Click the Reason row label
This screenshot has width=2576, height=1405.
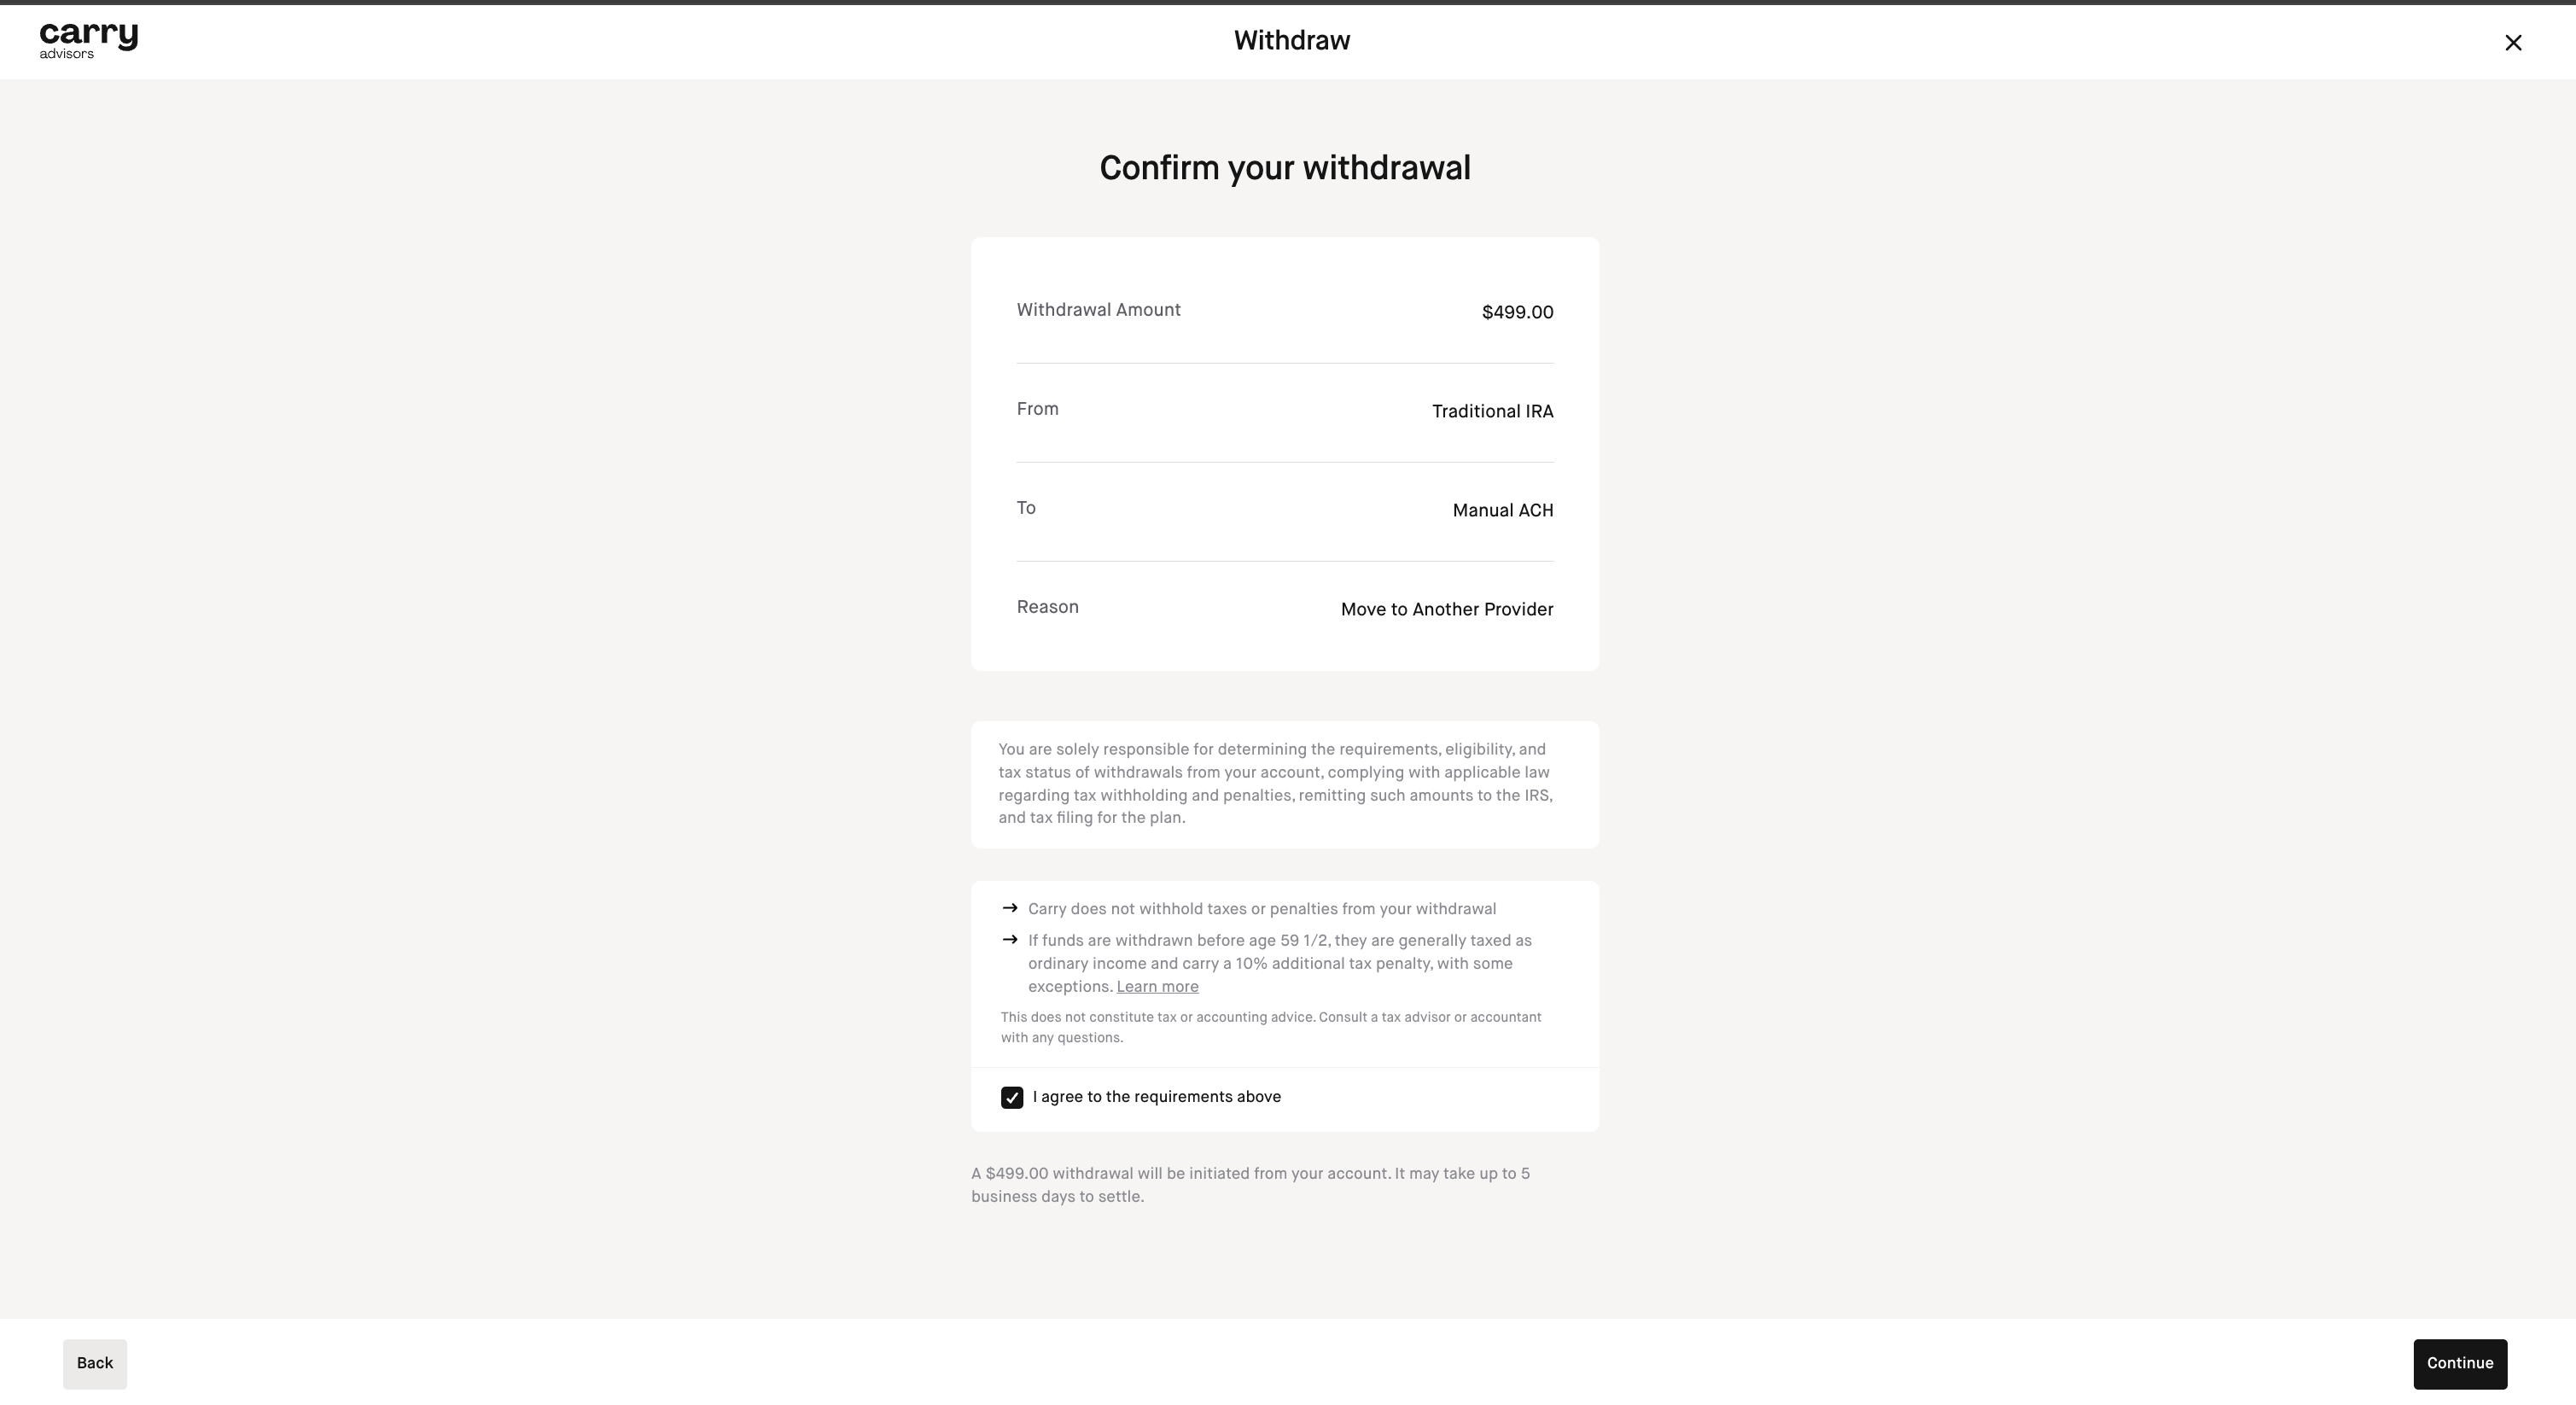tap(1047, 607)
